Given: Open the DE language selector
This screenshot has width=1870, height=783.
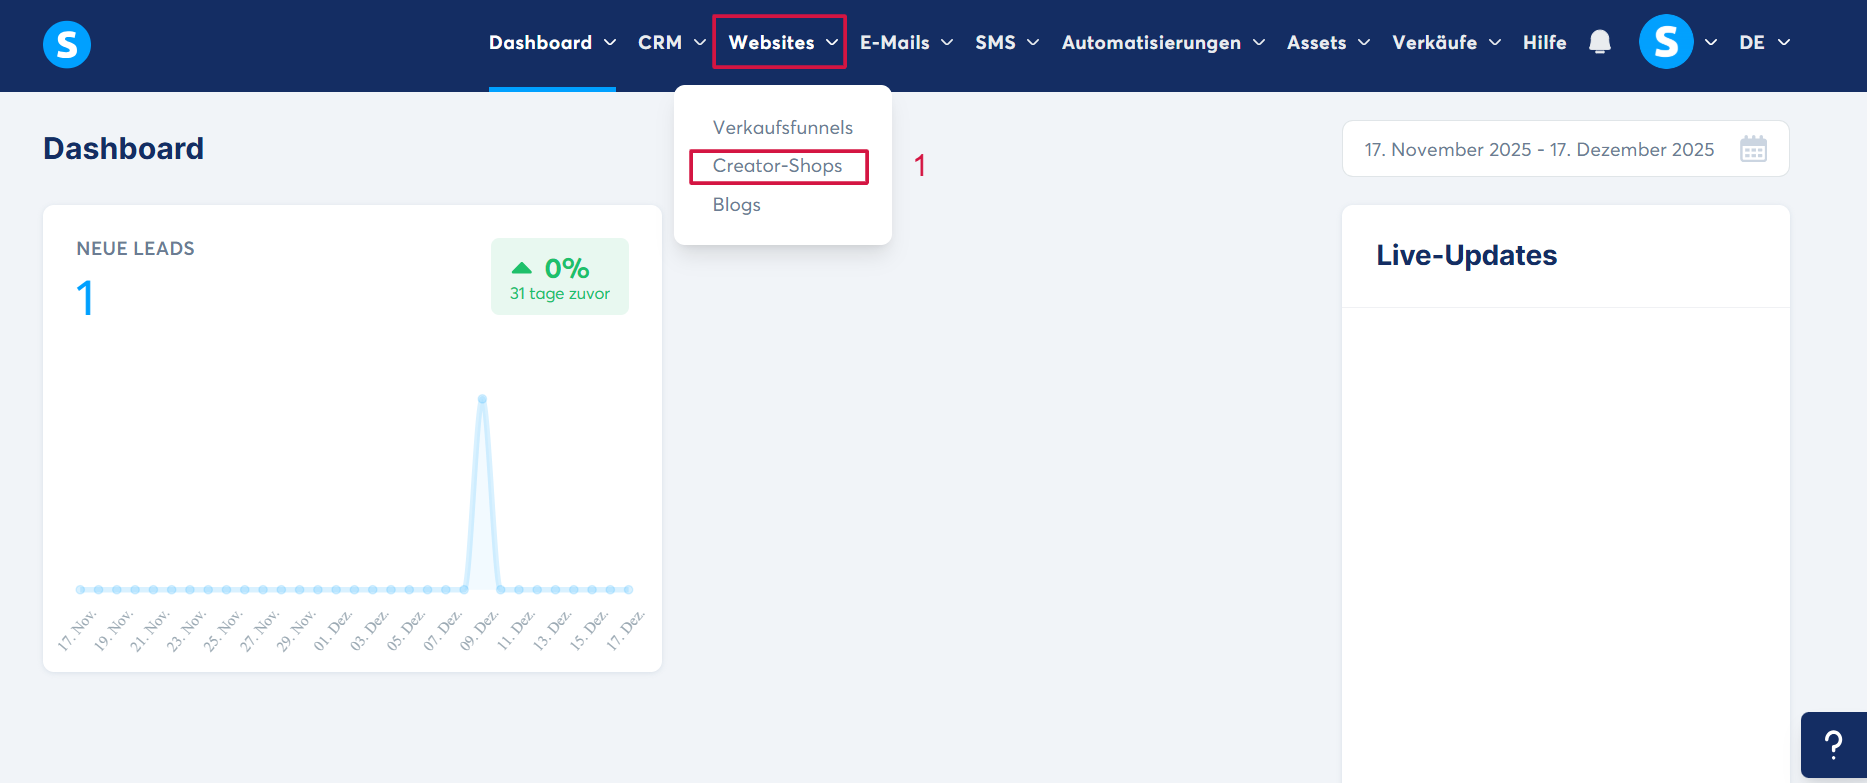Looking at the screenshot, I should point(1764,42).
